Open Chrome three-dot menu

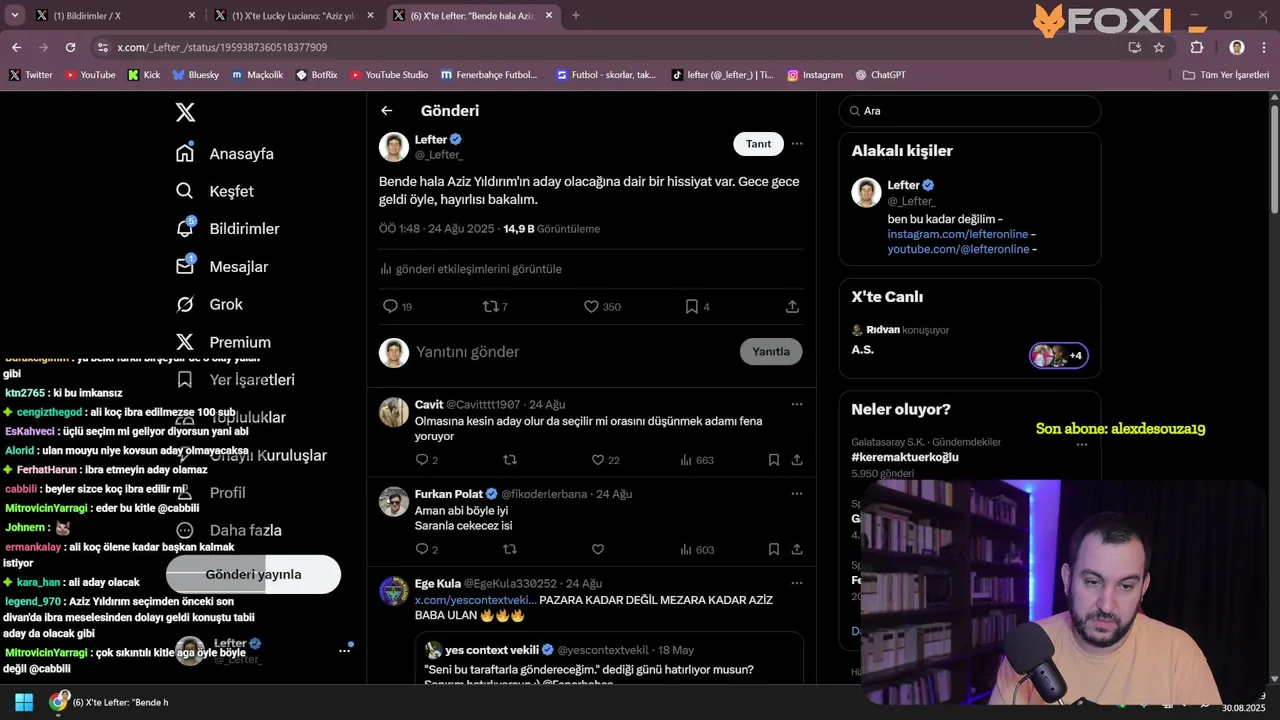pyautogui.click(x=1263, y=47)
